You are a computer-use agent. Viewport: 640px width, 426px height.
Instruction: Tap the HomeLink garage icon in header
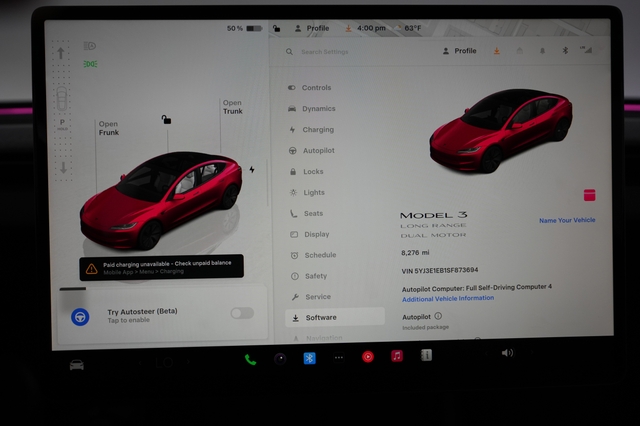pyautogui.click(x=520, y=51)
